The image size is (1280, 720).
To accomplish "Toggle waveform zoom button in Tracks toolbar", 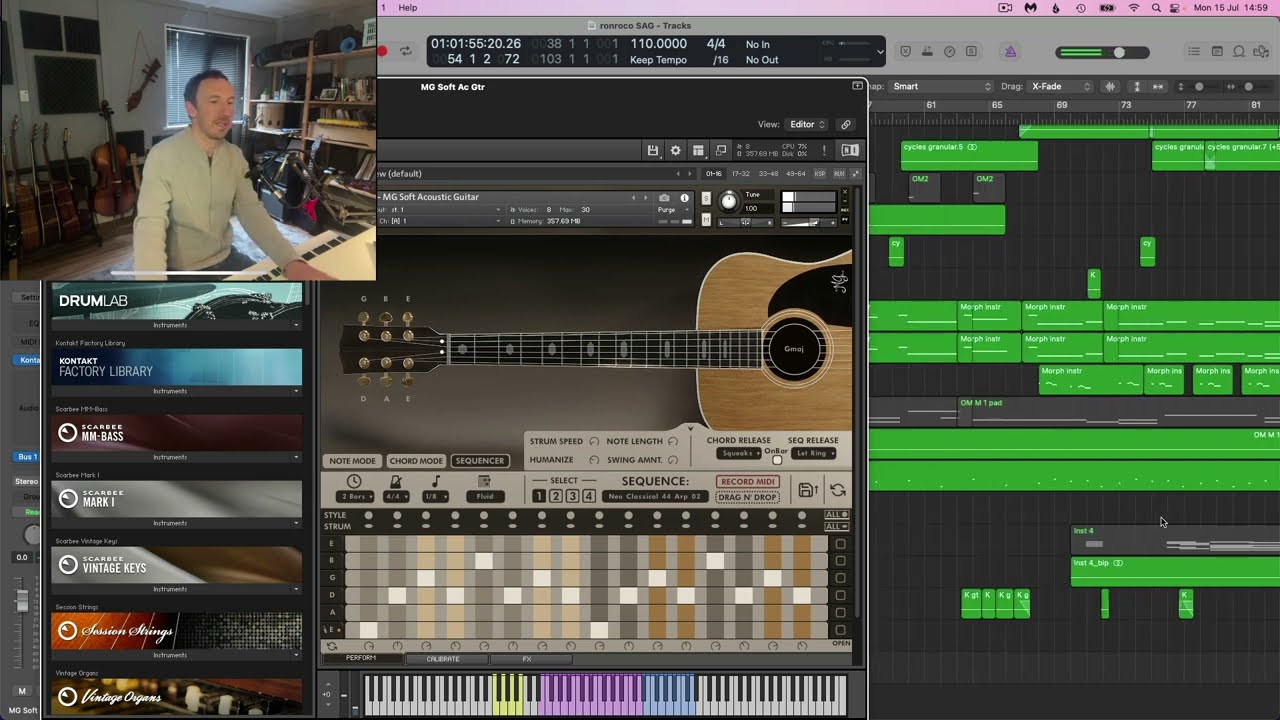I will click(x=1109, y=87).
